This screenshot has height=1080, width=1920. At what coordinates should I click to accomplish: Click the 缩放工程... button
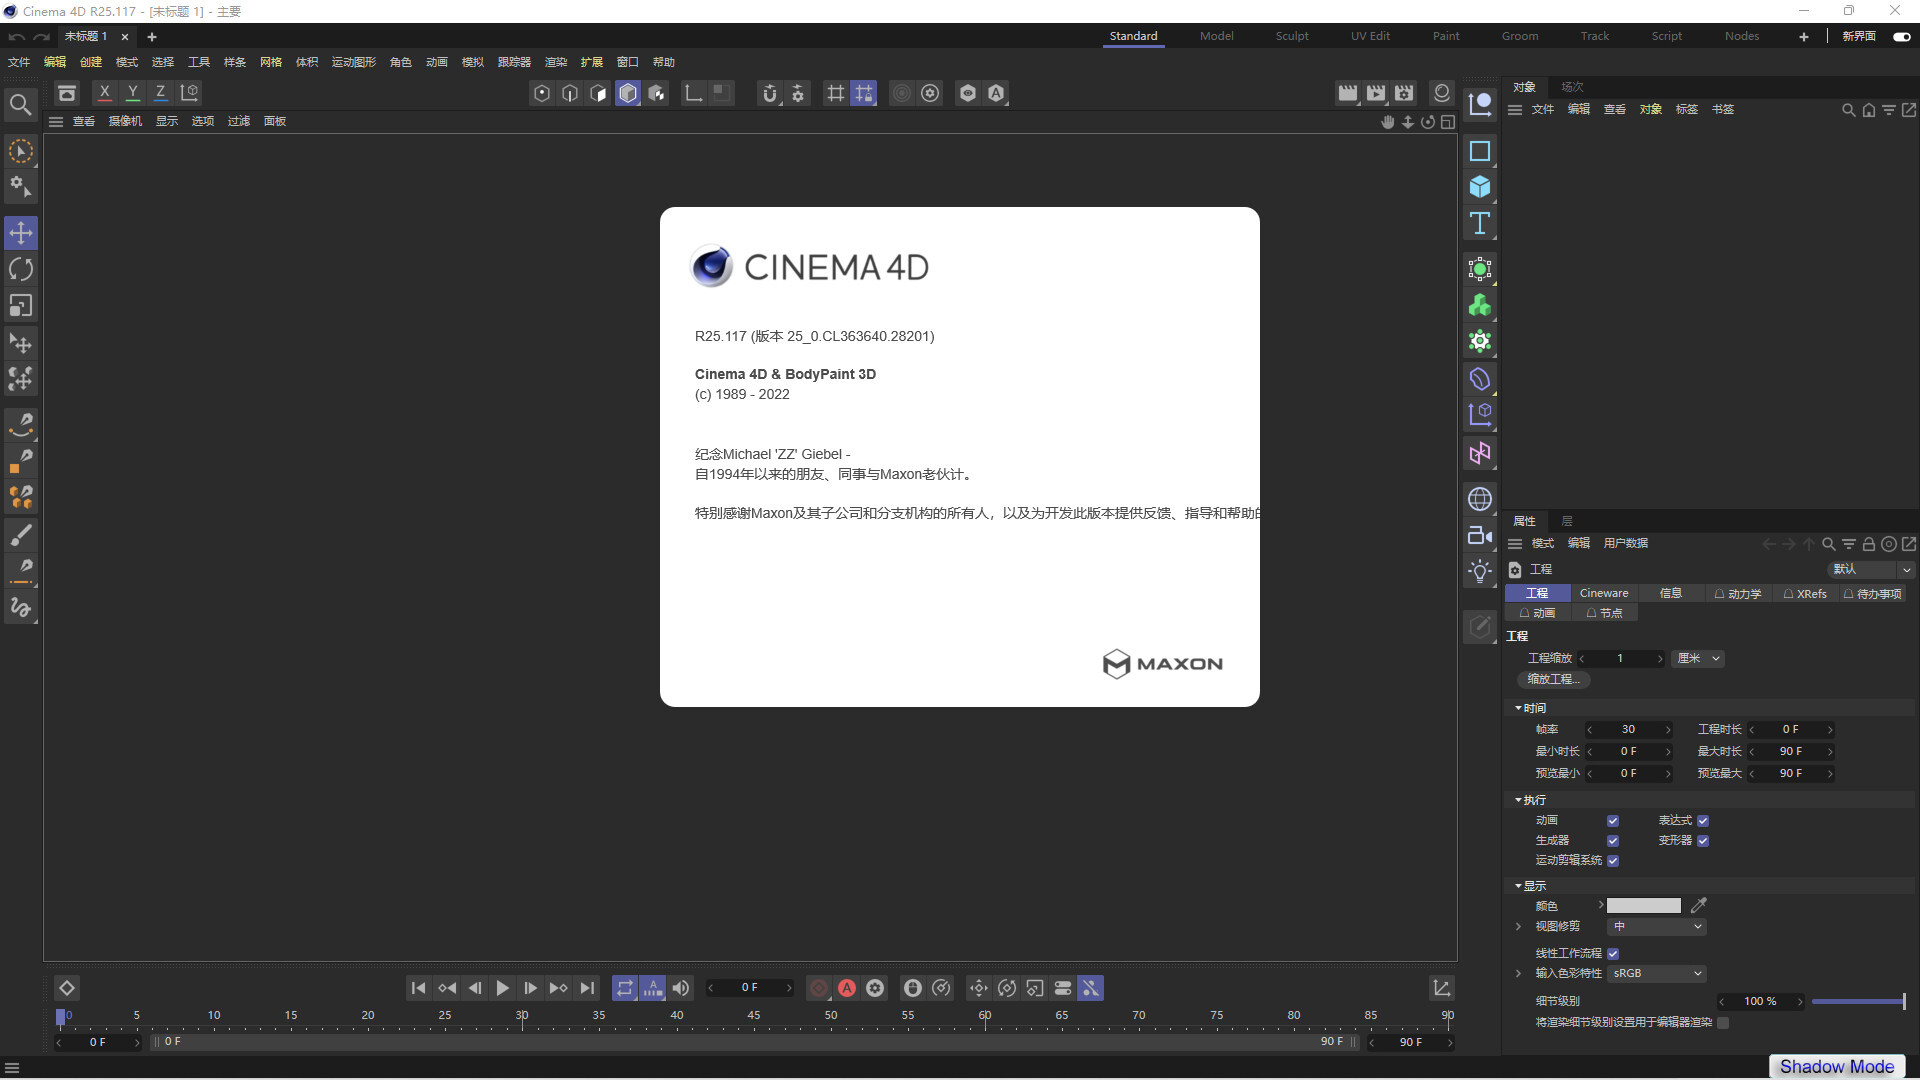(x=1553, y=679)
